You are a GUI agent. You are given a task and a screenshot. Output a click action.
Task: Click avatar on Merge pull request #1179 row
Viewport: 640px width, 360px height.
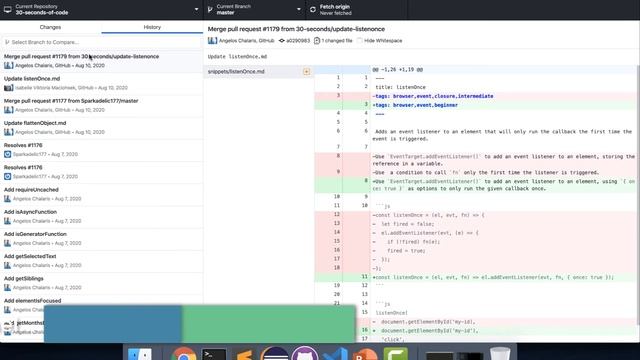9,65
